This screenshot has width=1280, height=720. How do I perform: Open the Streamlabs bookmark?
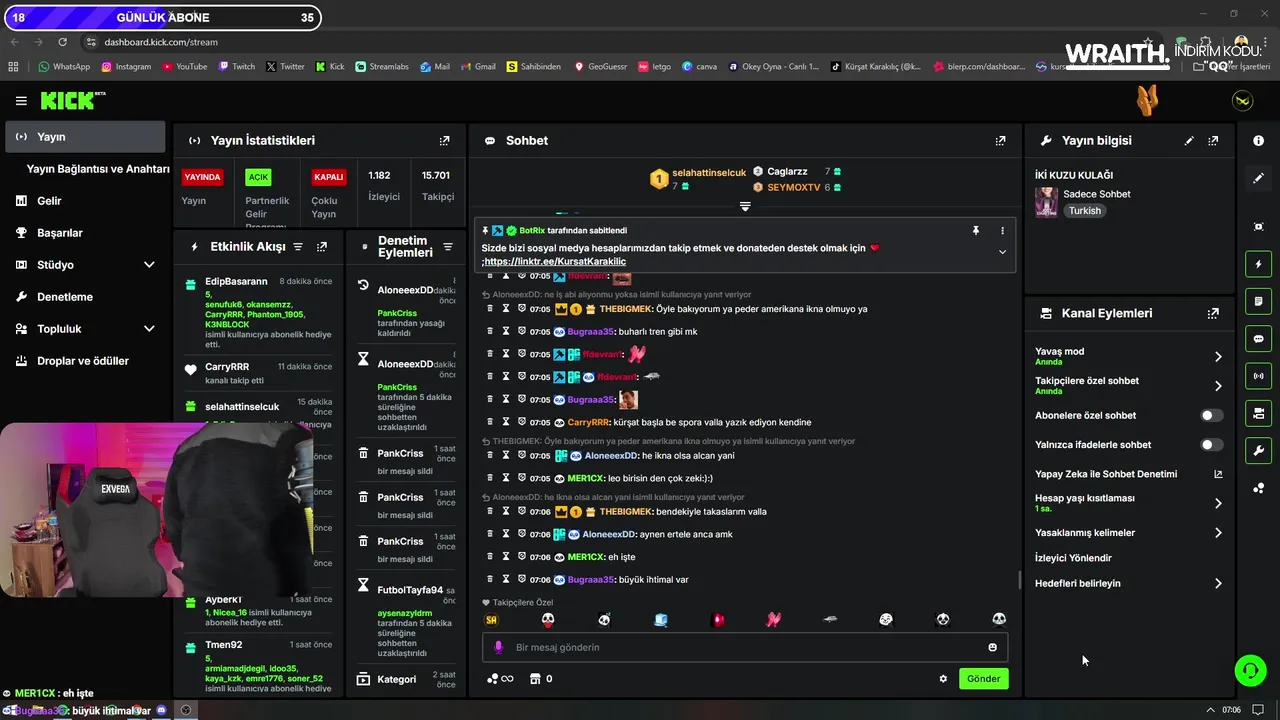(381, 67)
